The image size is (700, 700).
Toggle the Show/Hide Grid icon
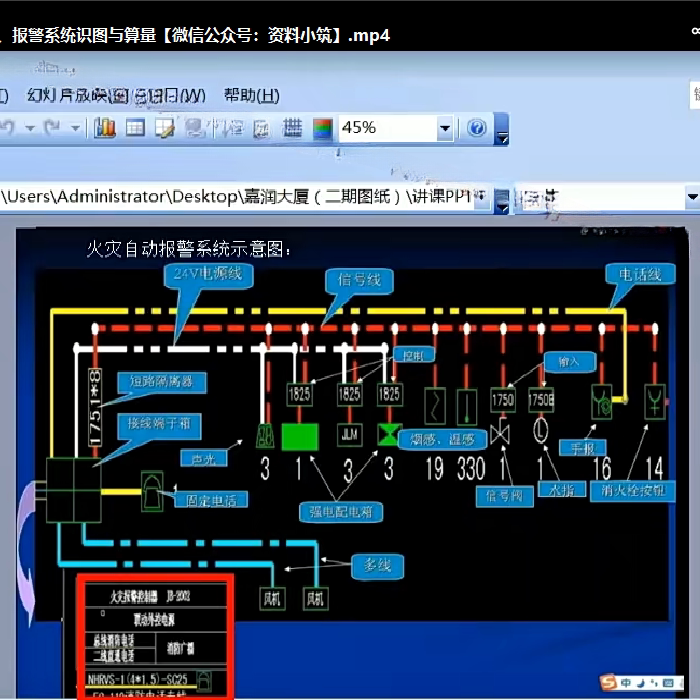(x=292, y=128)
